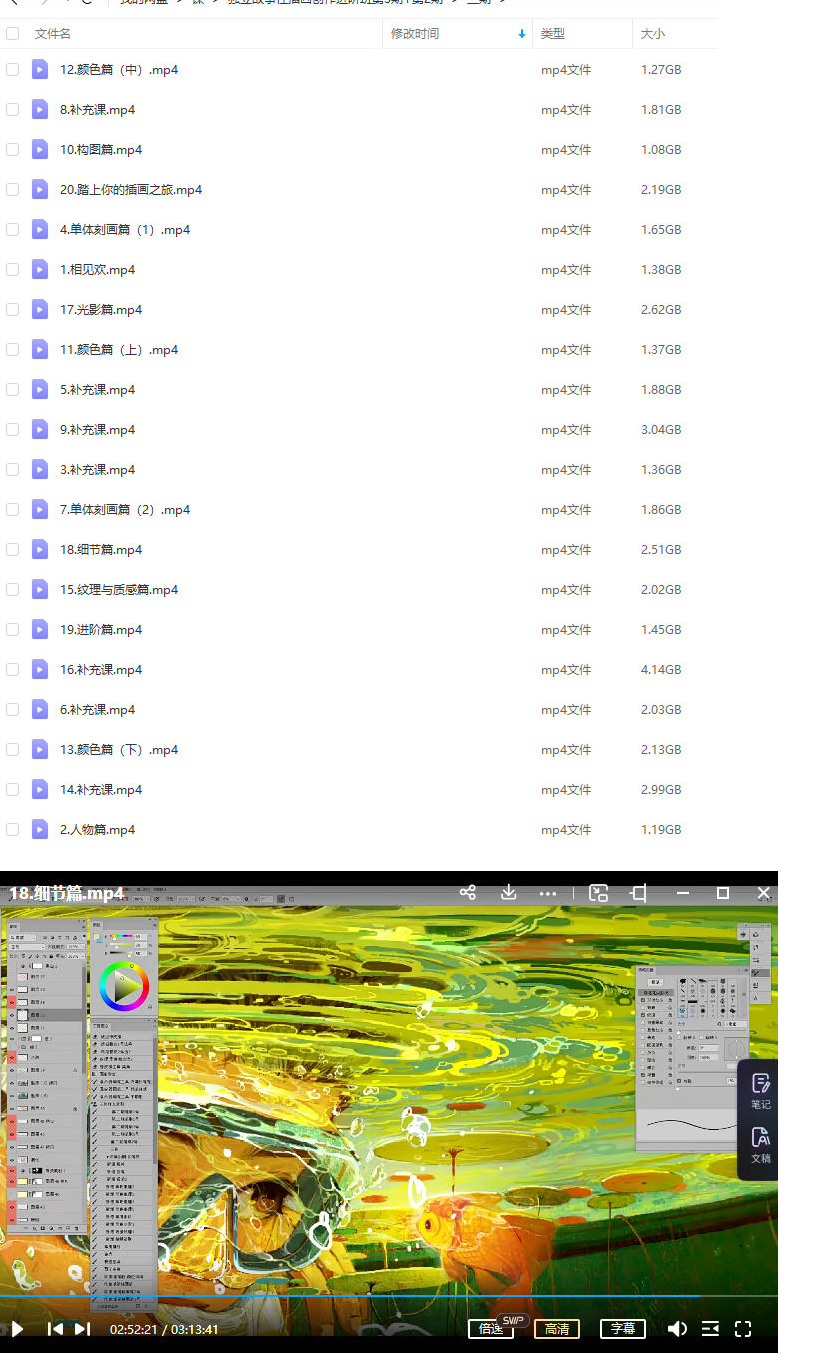Image resolution: width=839 pixels, height=1360 pixels.
Task: Check the box beside 4.单体刻画篇（1）.mp4
Action: pyautogui.click(x=12, y=230)
